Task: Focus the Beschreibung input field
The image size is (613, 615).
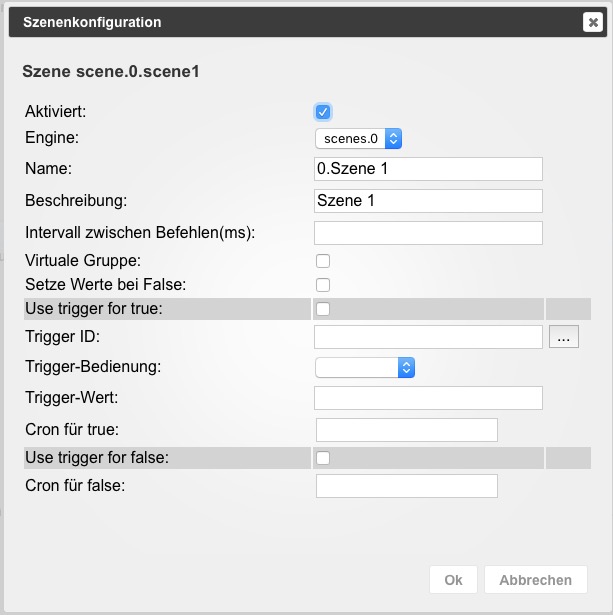Action: [428, 201]
